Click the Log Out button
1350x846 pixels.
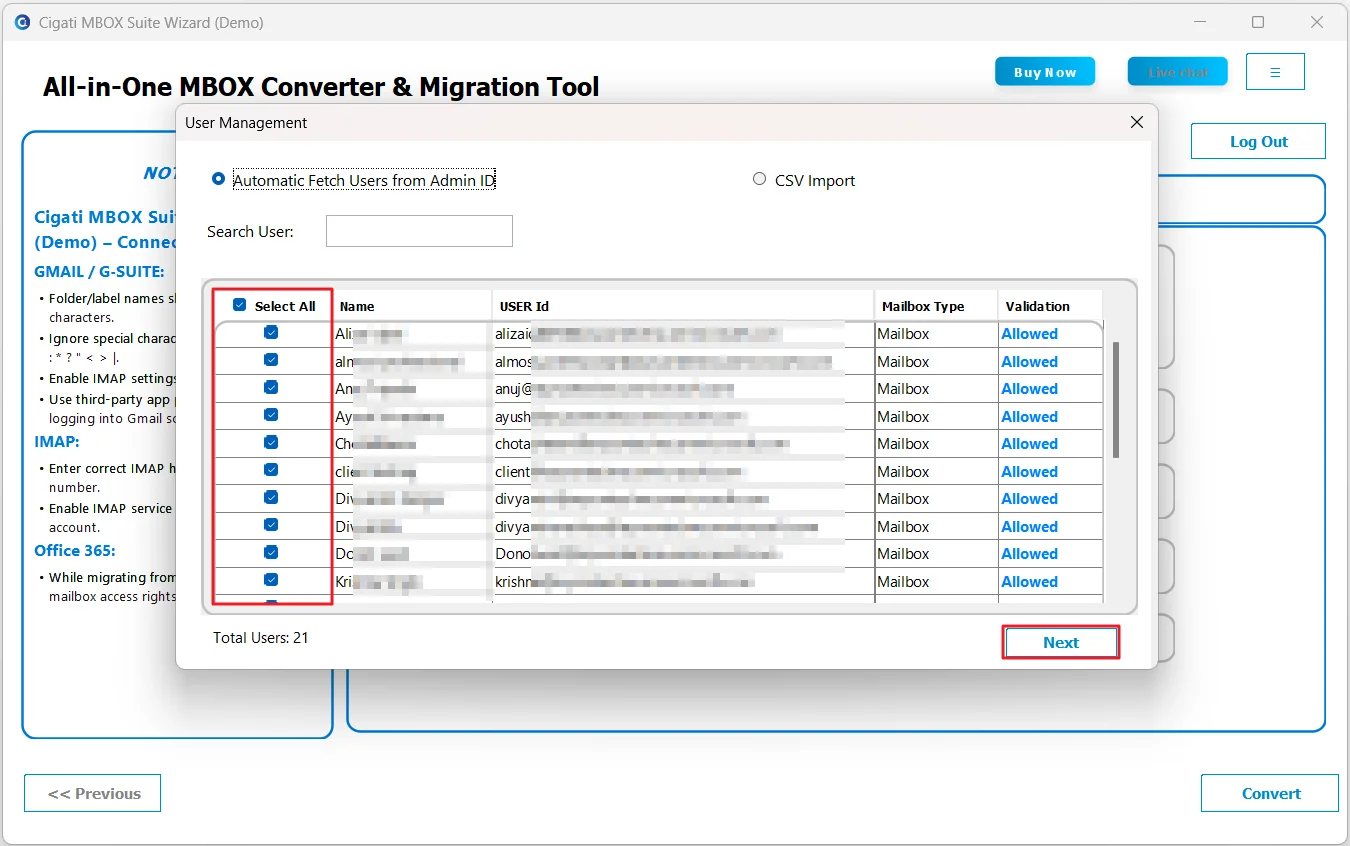coord(1258,141)
